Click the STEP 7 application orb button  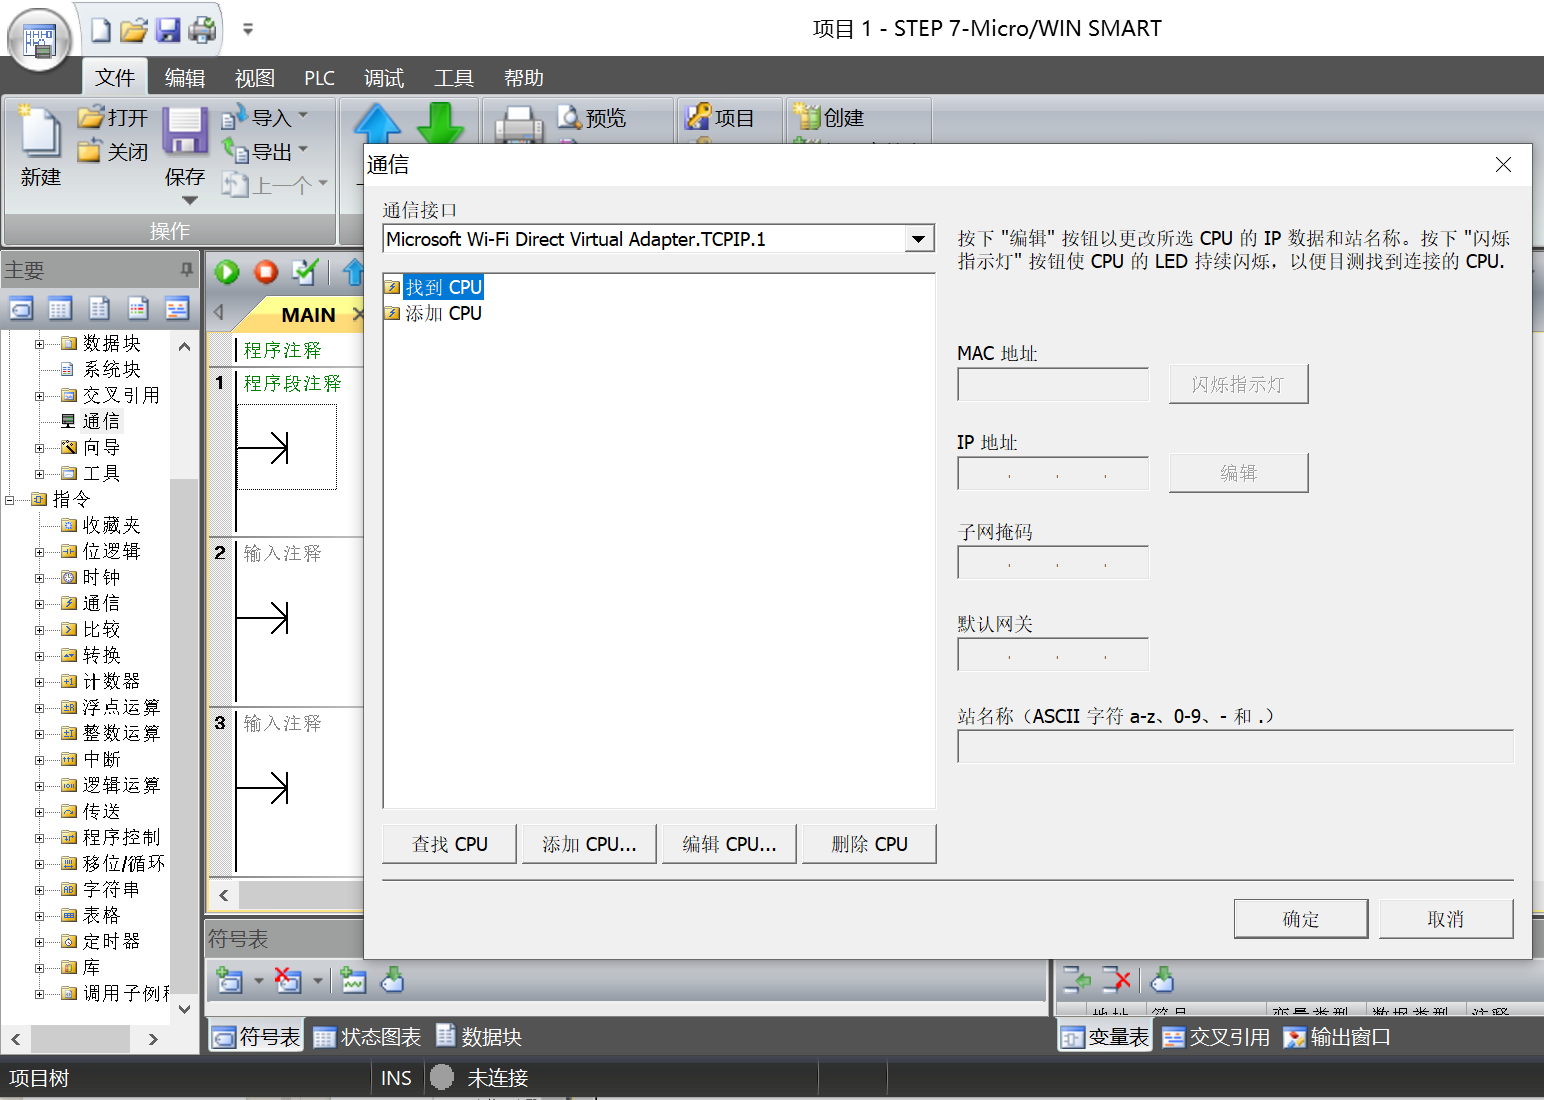39,41
